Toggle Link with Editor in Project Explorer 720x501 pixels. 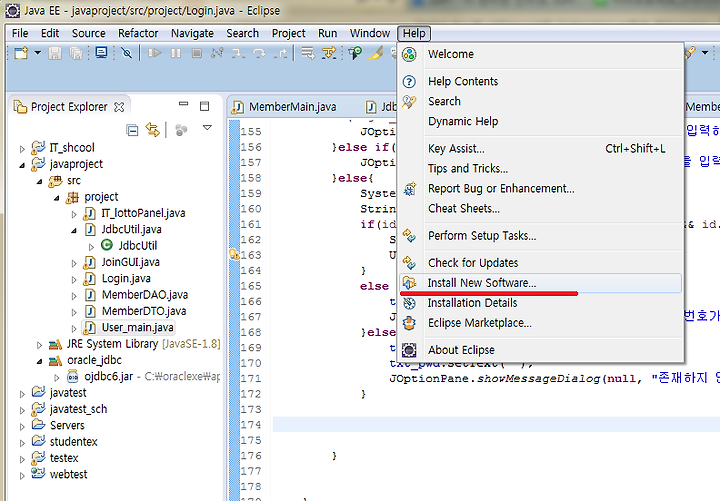point(152,130)
